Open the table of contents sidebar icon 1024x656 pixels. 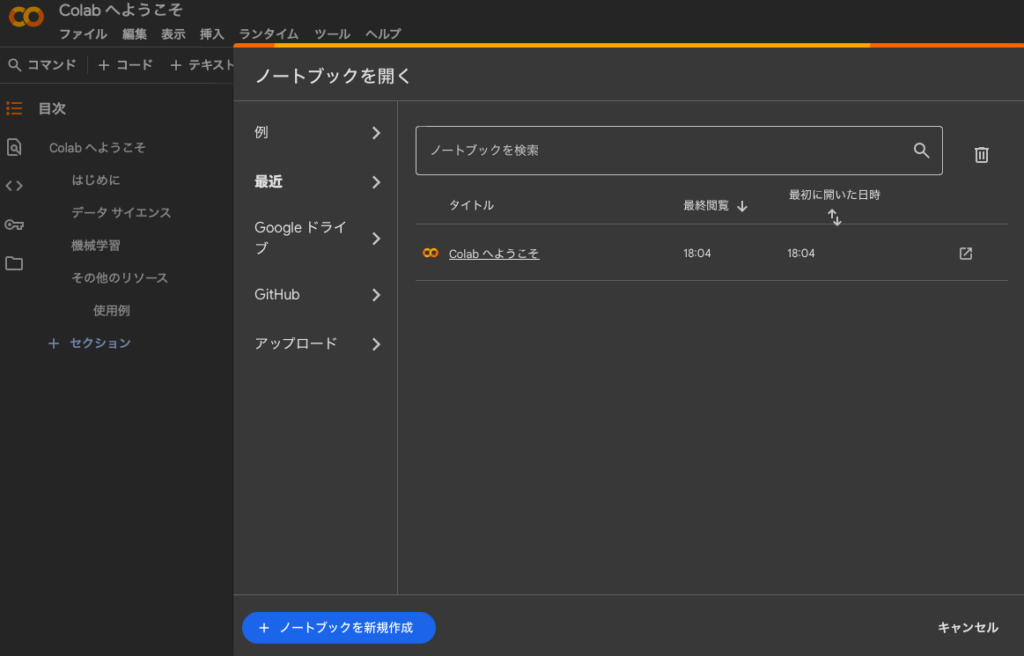click(x=14, y=108)
